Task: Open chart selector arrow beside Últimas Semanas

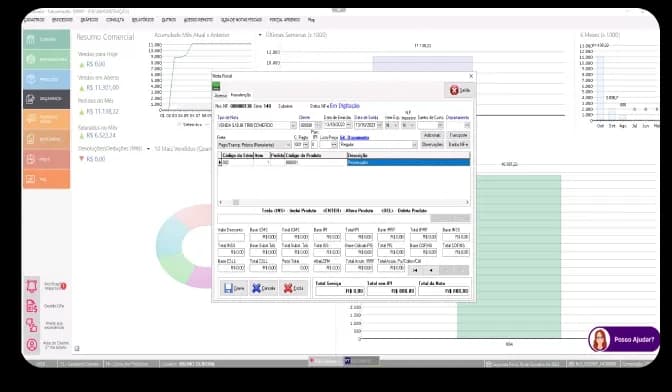Action: (260, 35)
